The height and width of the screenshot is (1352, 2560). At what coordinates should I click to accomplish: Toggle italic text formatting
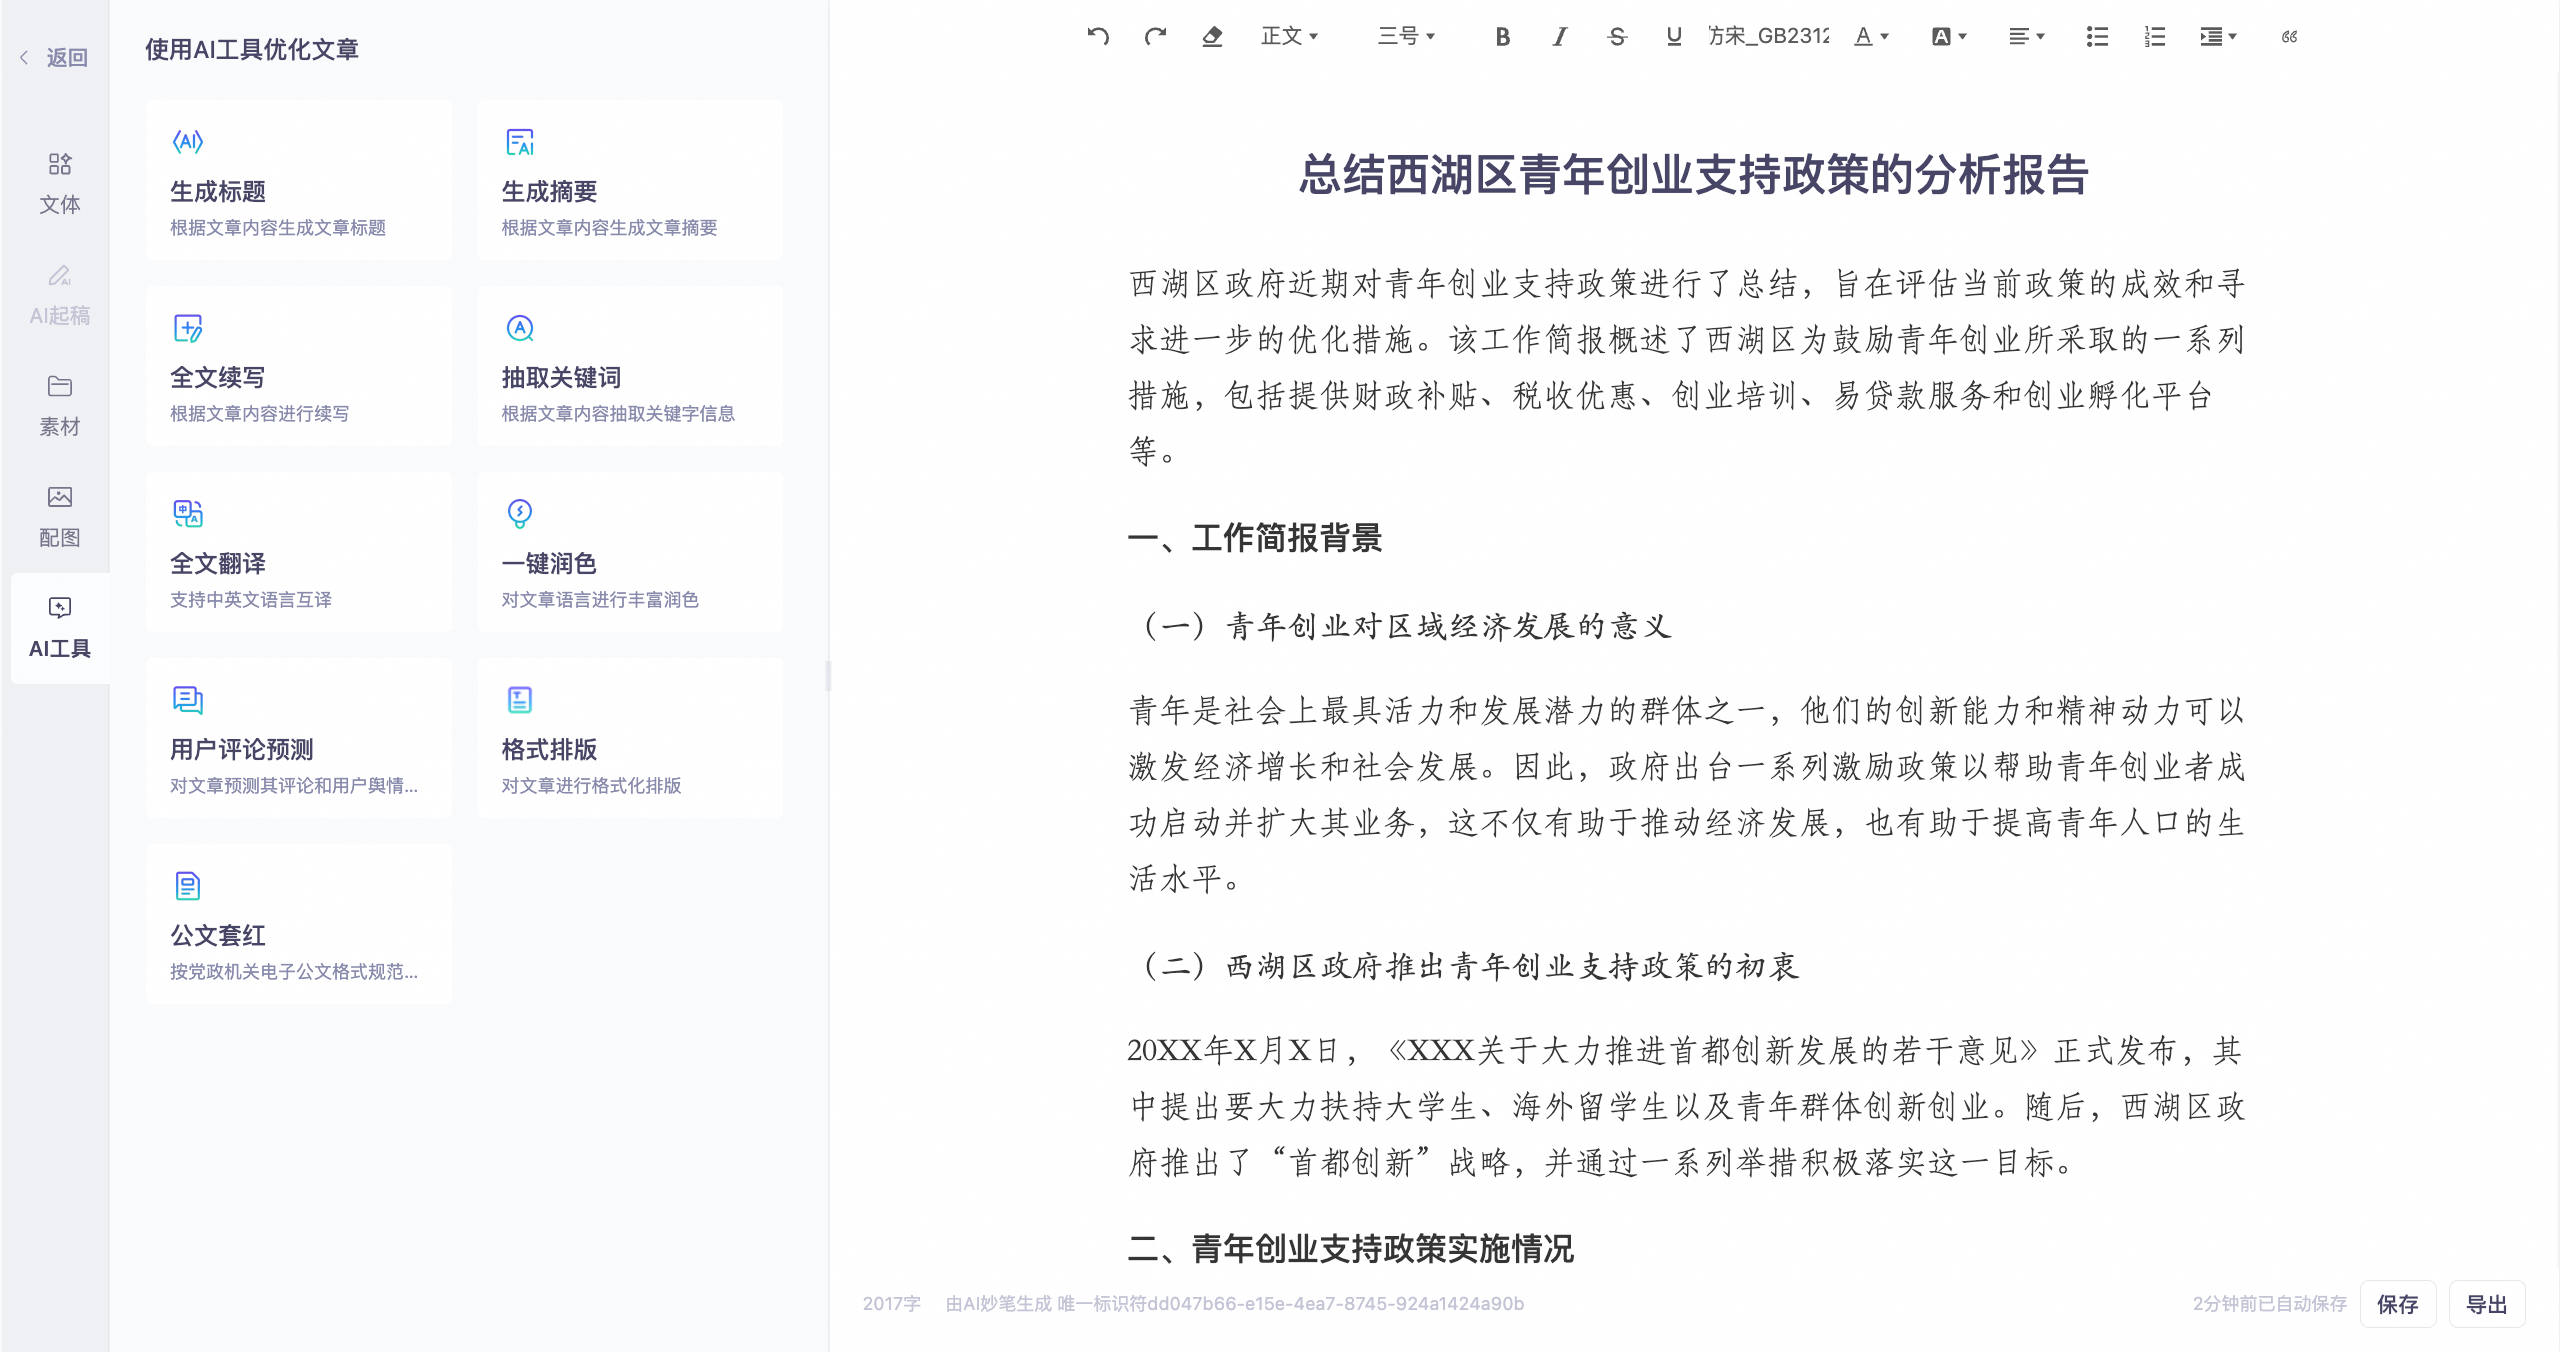tap(1560, 37)
